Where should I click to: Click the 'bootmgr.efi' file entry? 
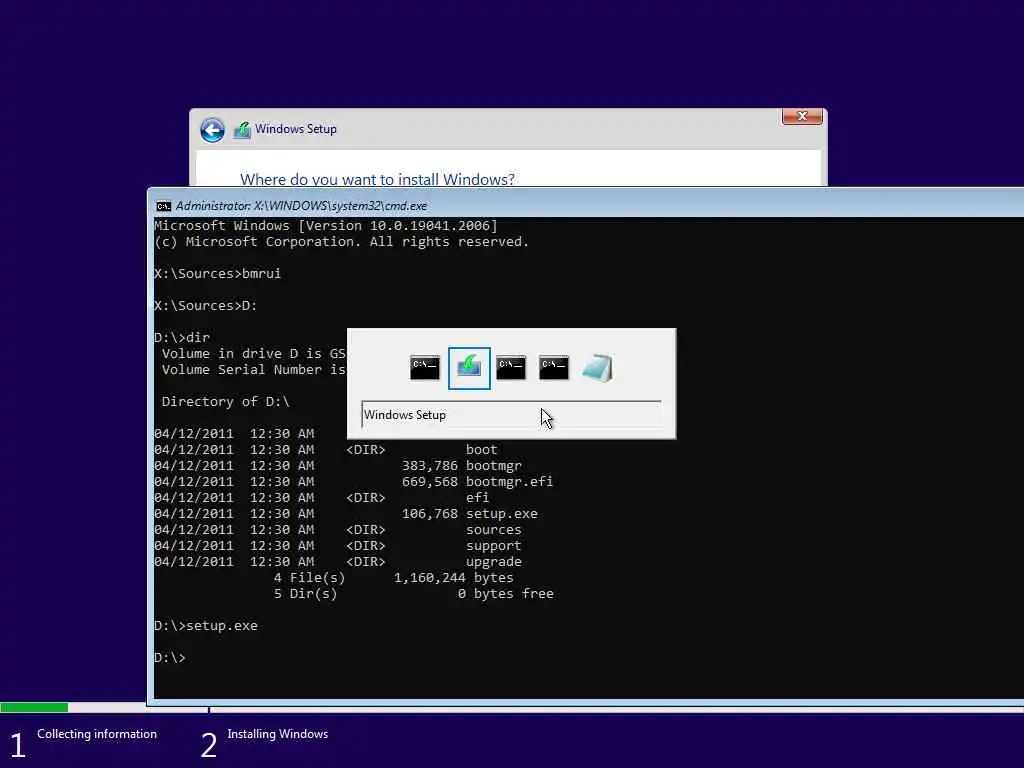click(509, 481)
